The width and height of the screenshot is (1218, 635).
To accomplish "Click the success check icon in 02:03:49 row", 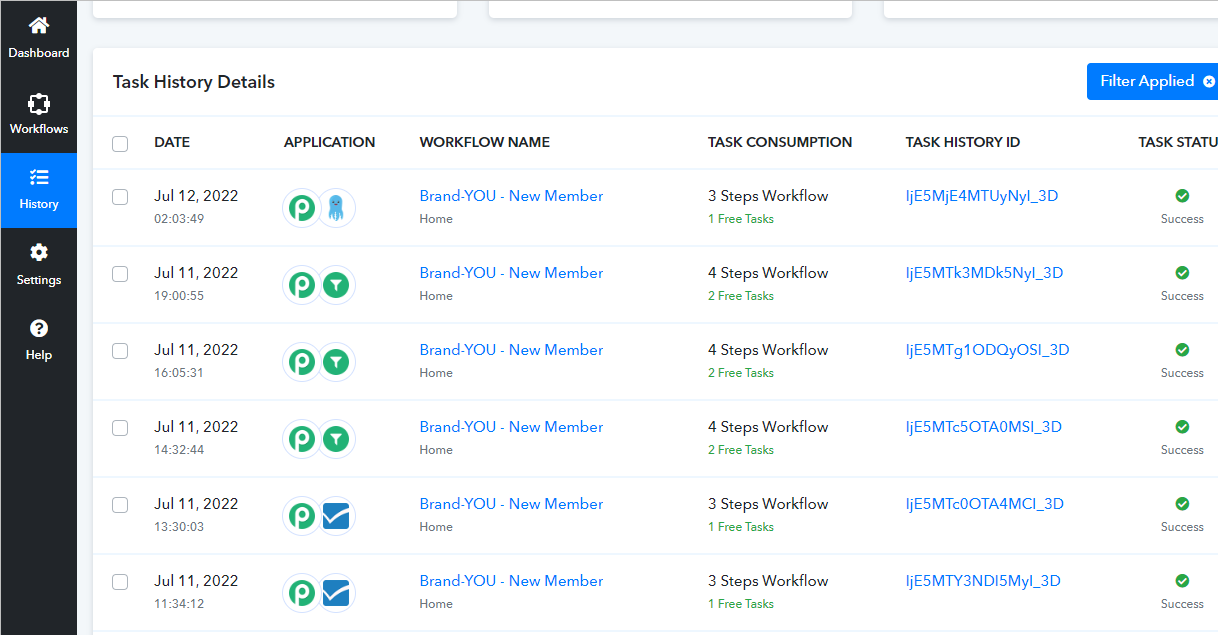I will coord(1182,196).
